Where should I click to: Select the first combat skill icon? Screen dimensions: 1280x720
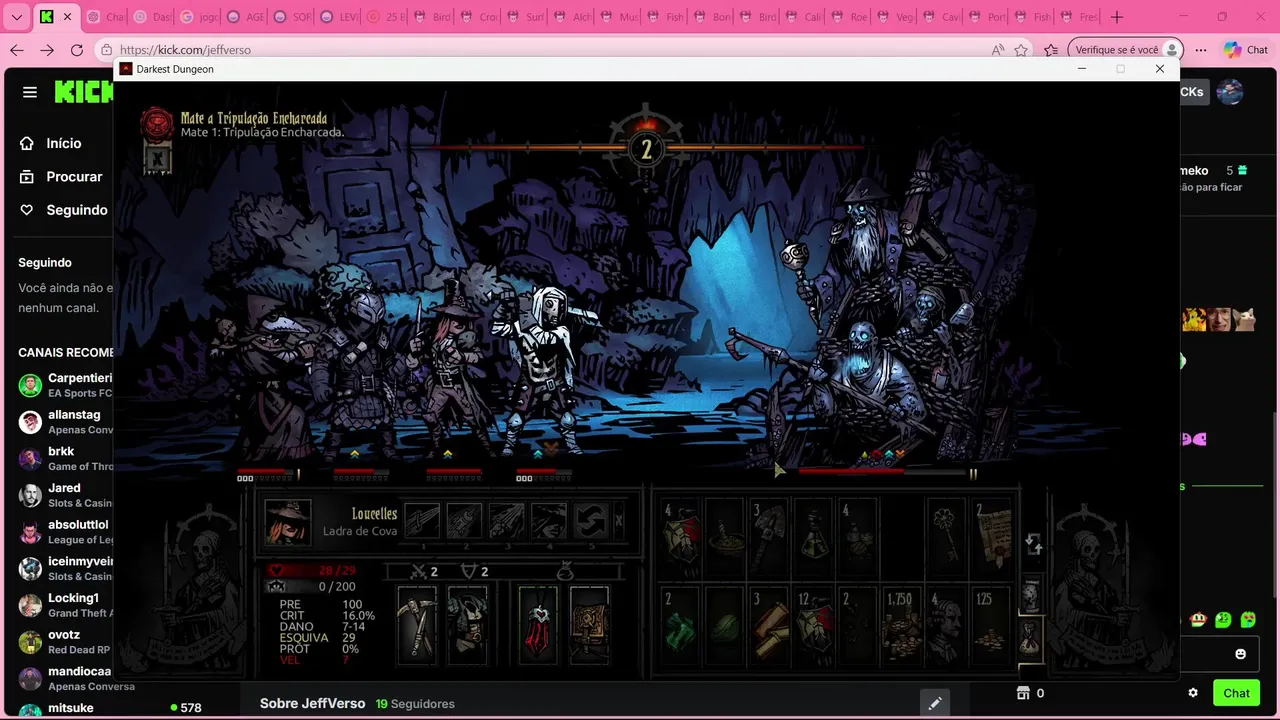pyautogui.click(x=422, y=521)
